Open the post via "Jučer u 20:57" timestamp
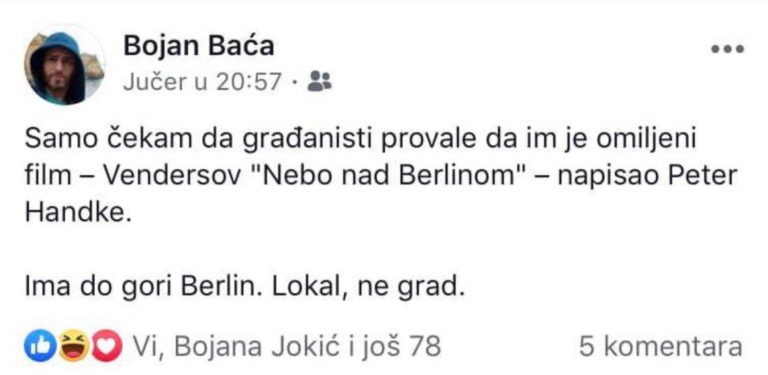The width and height of the screenshot is (768, 375). (202, 82)
